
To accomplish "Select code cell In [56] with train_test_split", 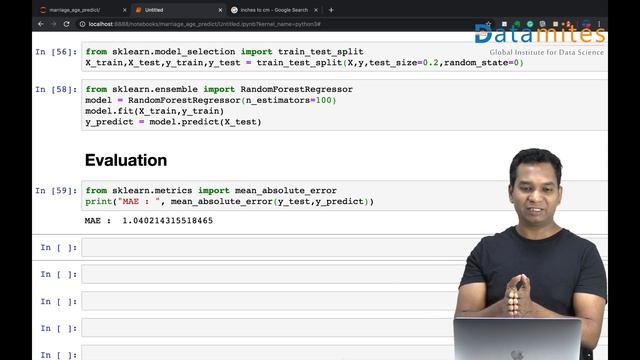I will click(344, 57).
